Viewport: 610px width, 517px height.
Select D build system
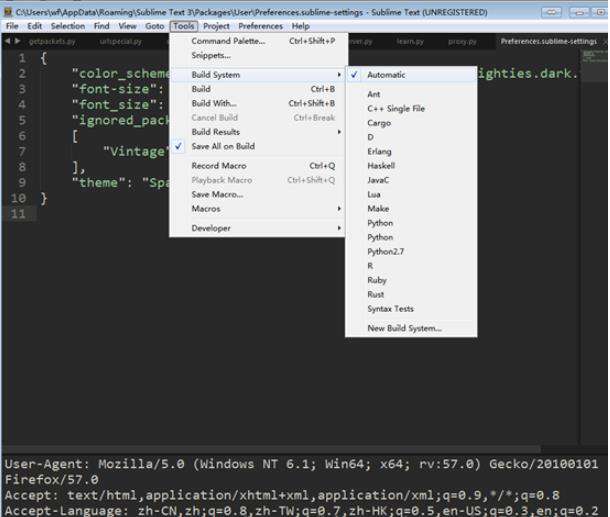pos(411,137)
